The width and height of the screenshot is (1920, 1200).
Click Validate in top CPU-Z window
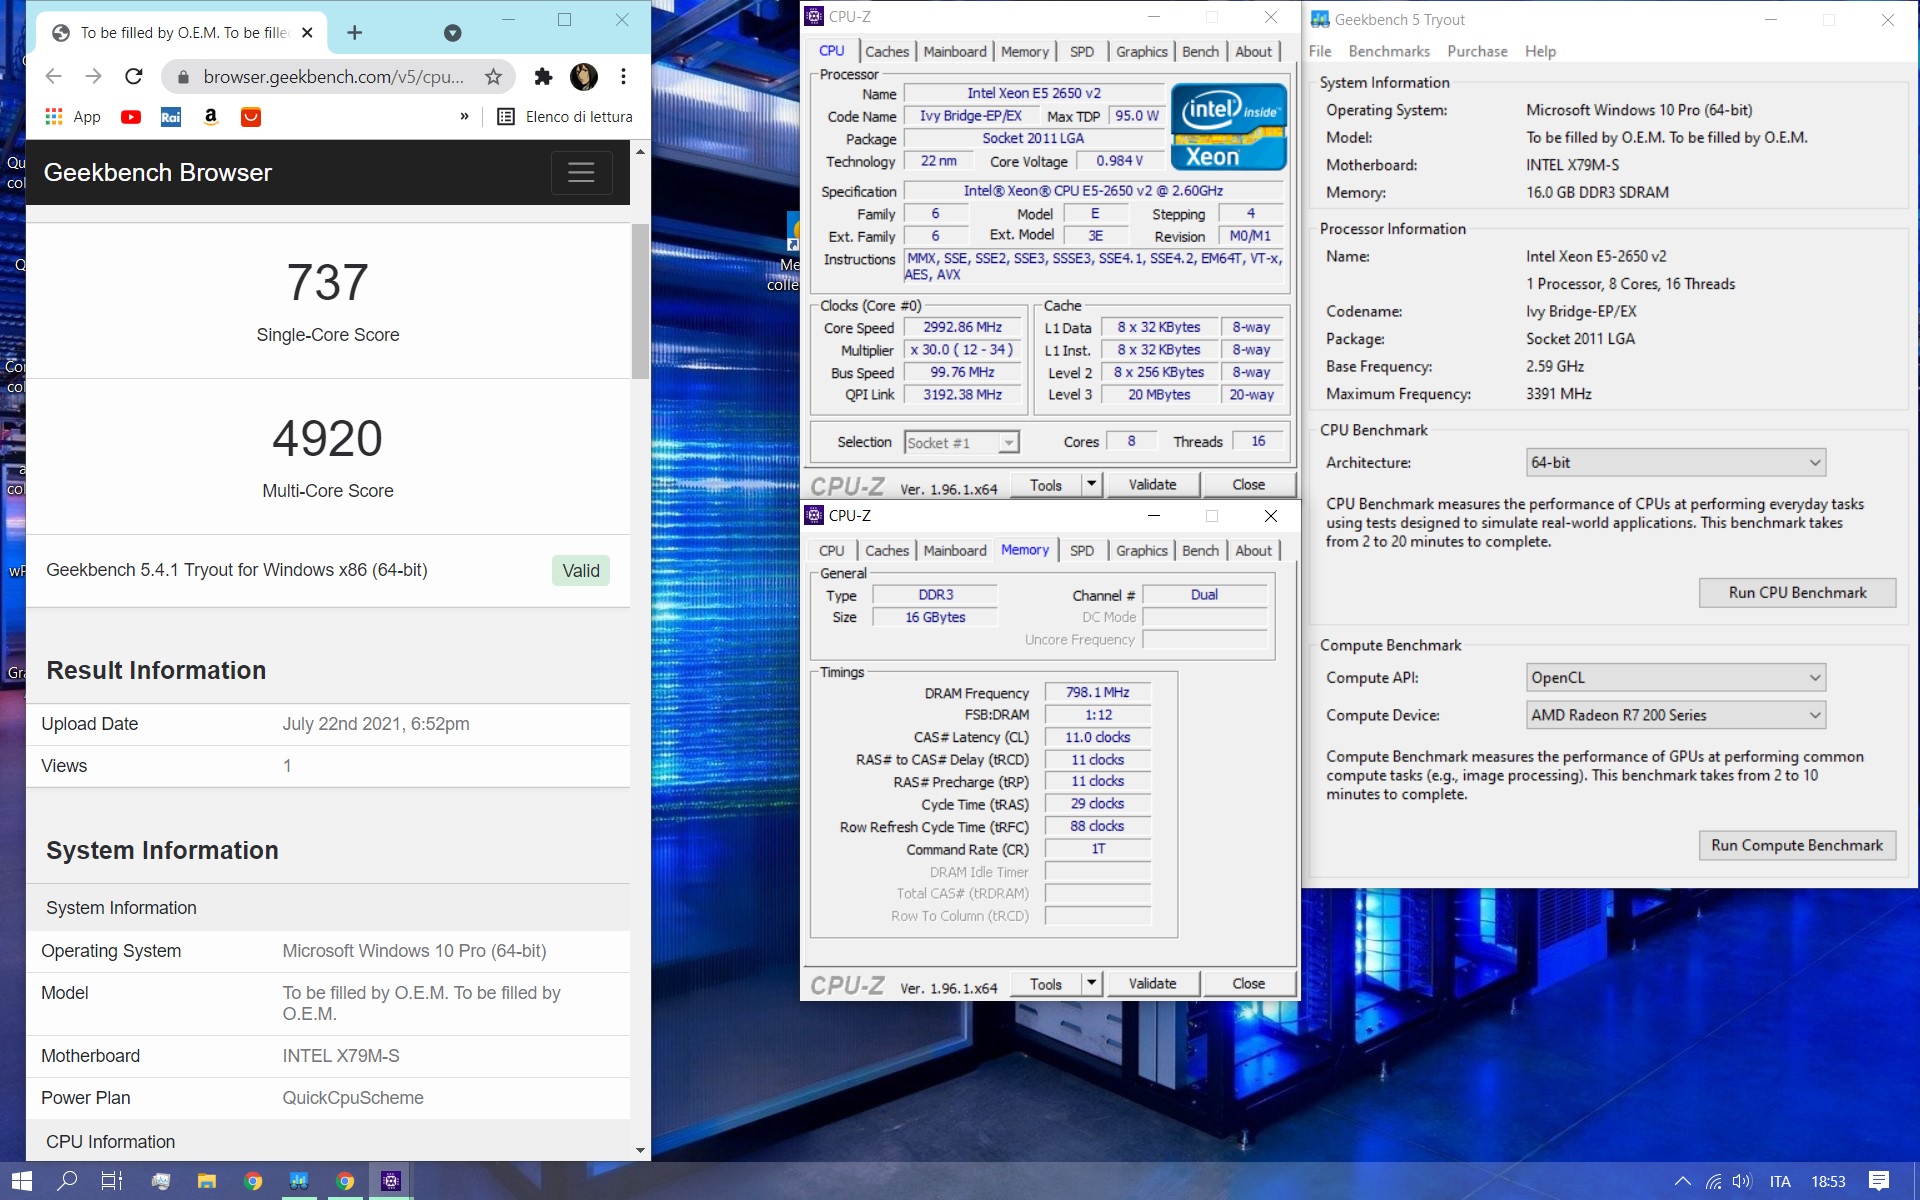[x=1152, y=485]
